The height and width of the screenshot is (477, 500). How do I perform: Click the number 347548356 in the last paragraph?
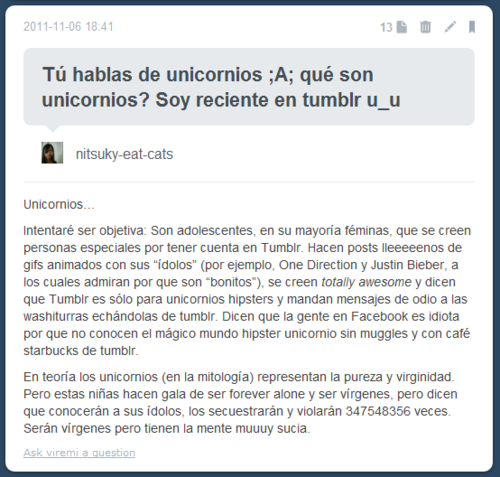[378, 411]
